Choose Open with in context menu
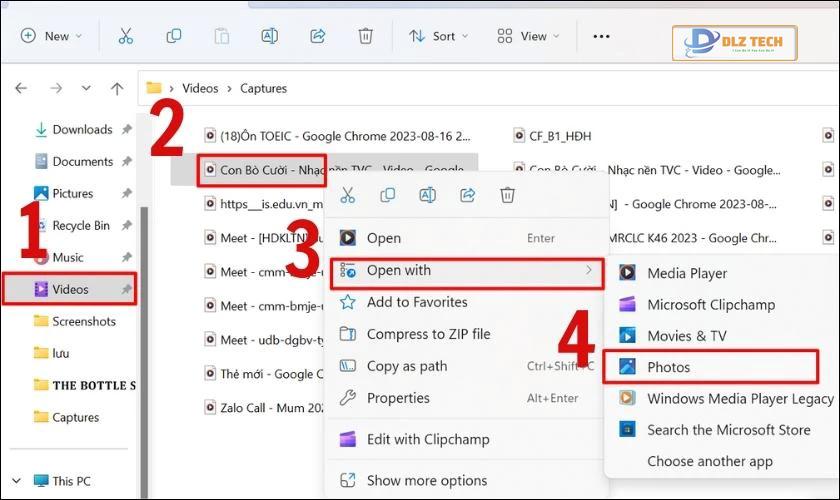This screenshot has width=840, height=500. 467,273
